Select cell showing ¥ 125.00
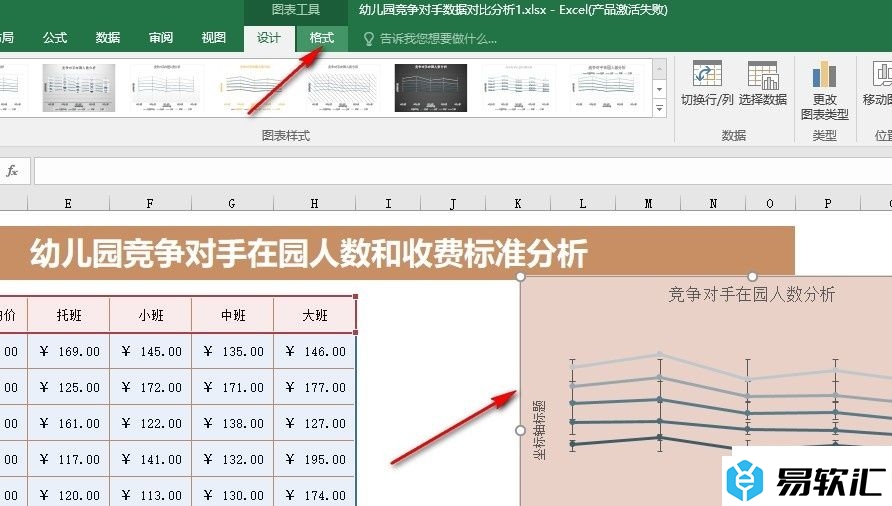This screenshot has width=892, height=506. coord(69,387)
